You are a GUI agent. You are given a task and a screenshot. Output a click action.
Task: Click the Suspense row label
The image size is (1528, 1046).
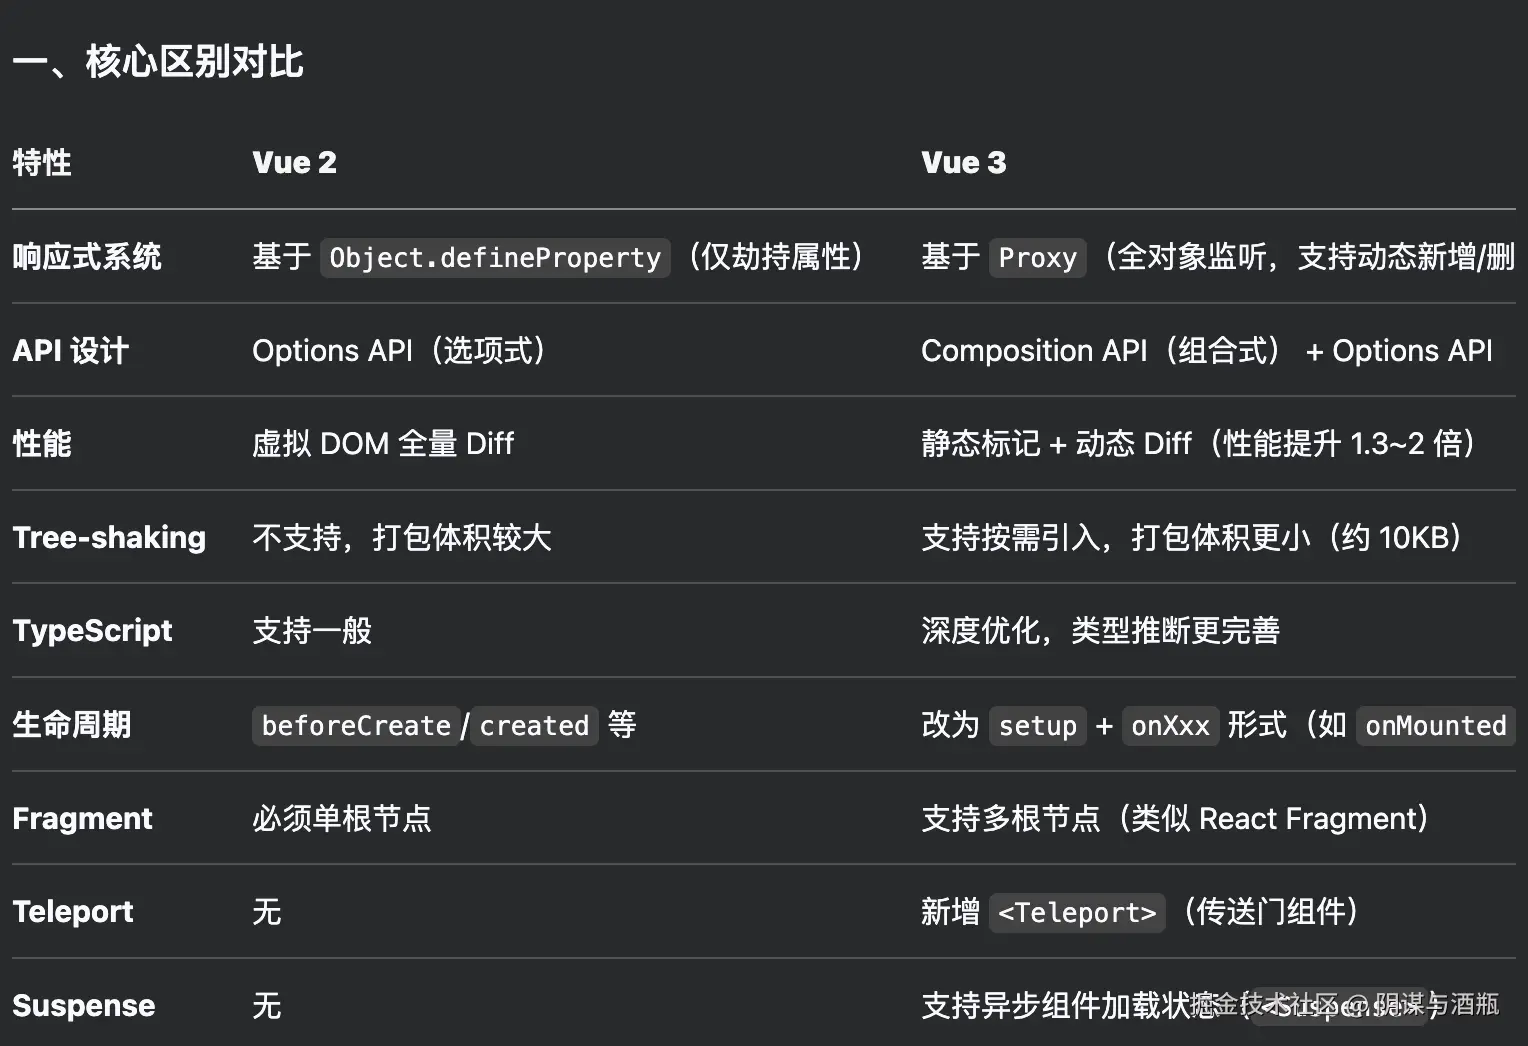[x=84, y=1006]
